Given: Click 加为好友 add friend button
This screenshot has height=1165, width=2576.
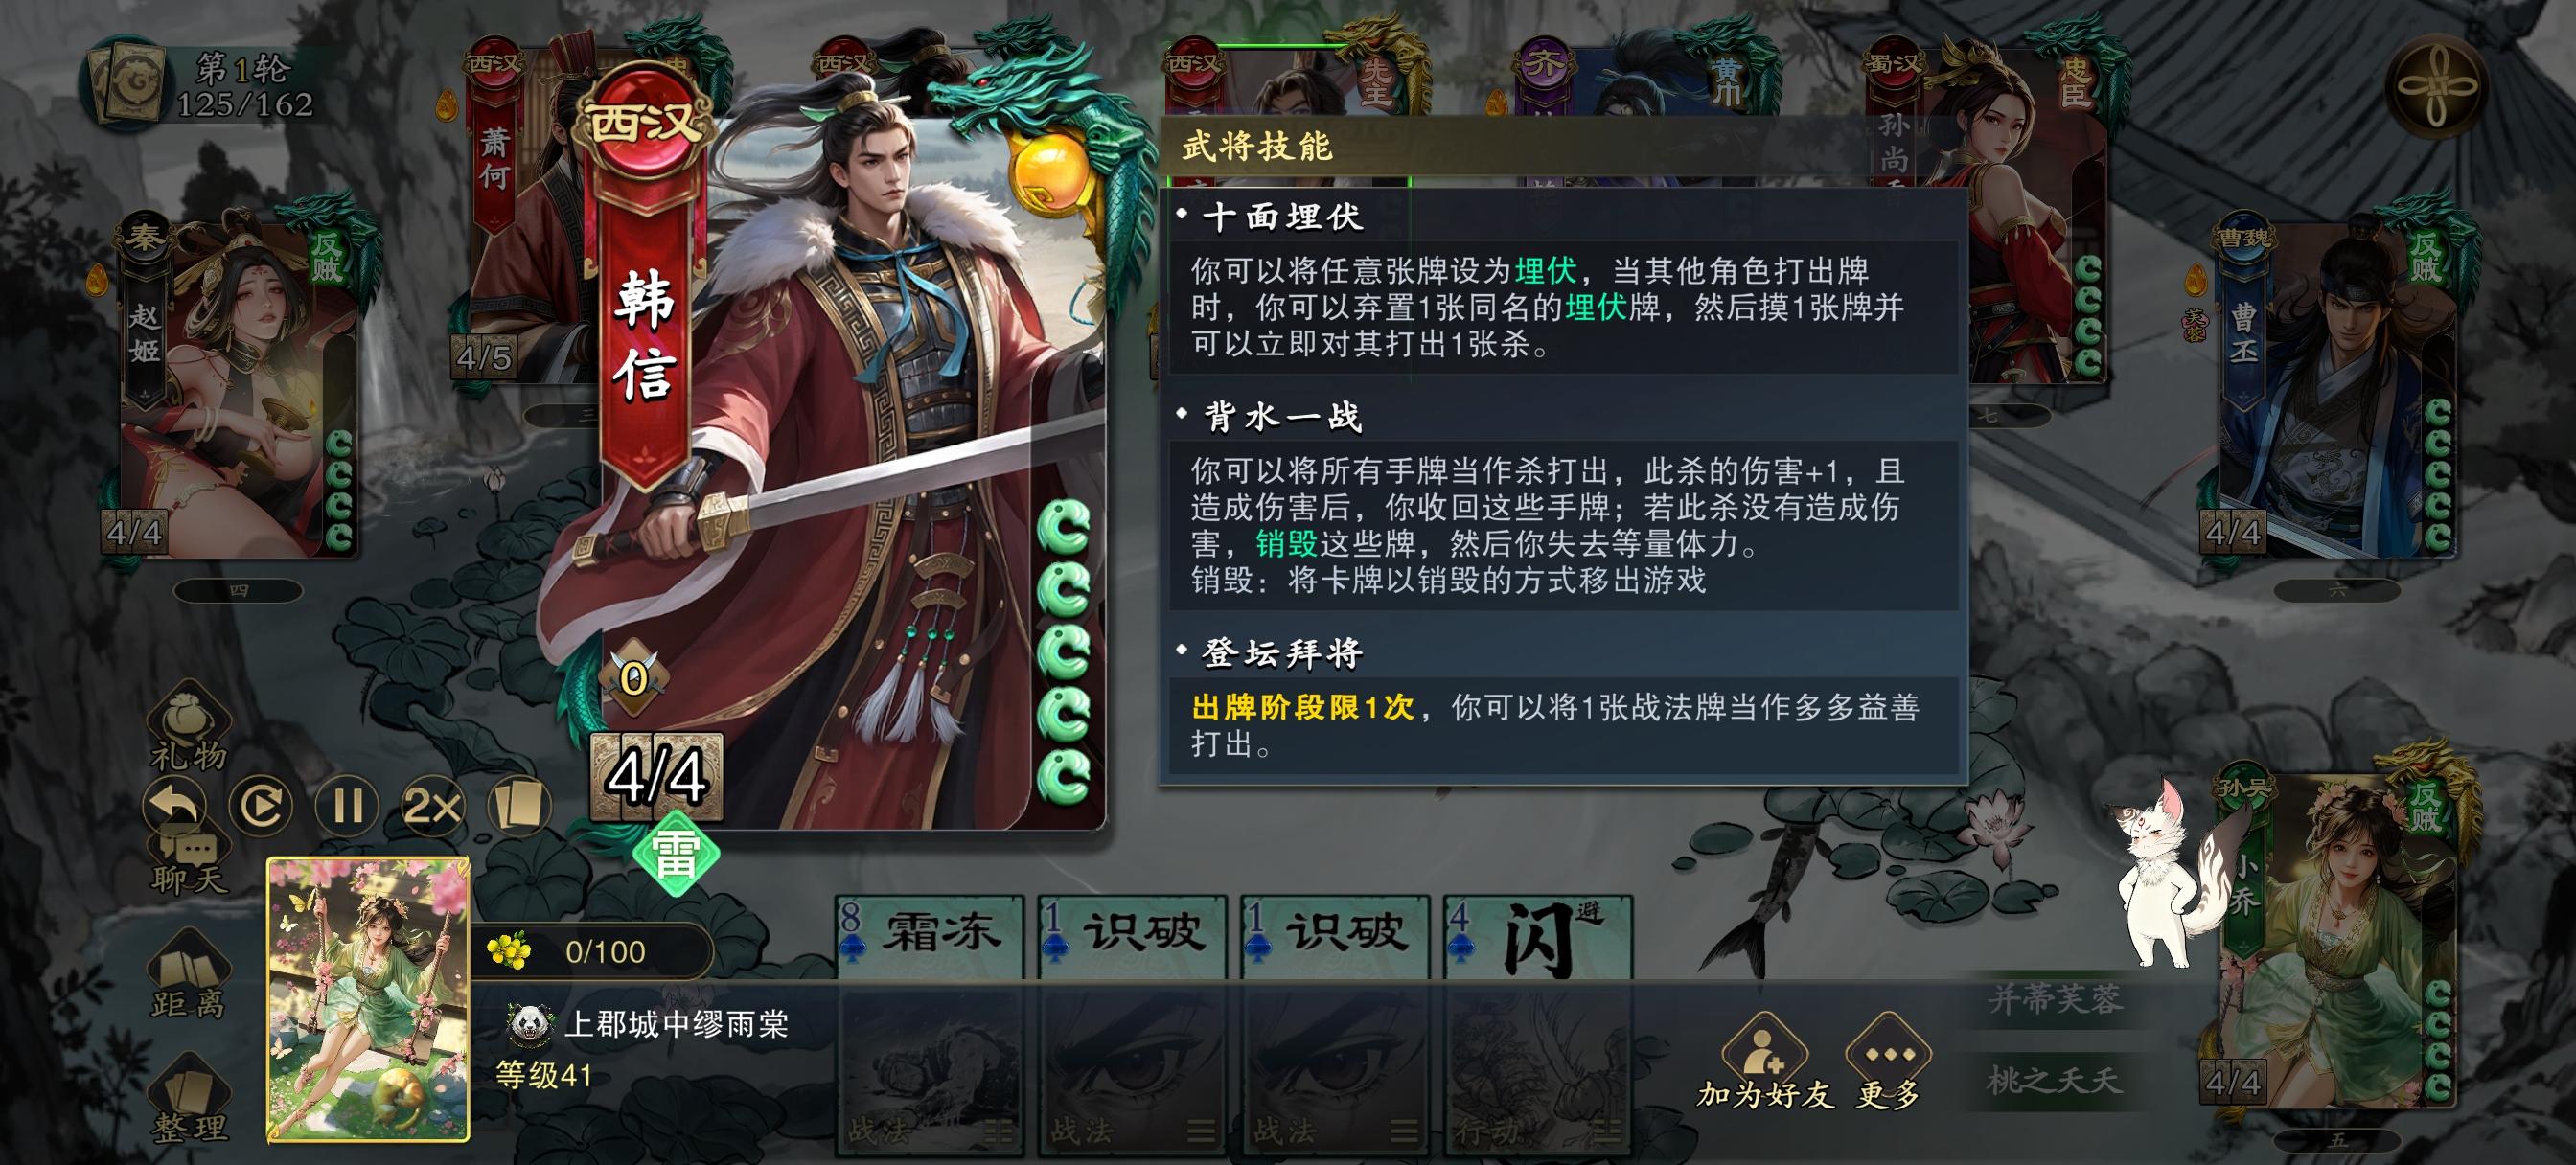Looking at the screenshot, I should click(x=1765, y=1063).
